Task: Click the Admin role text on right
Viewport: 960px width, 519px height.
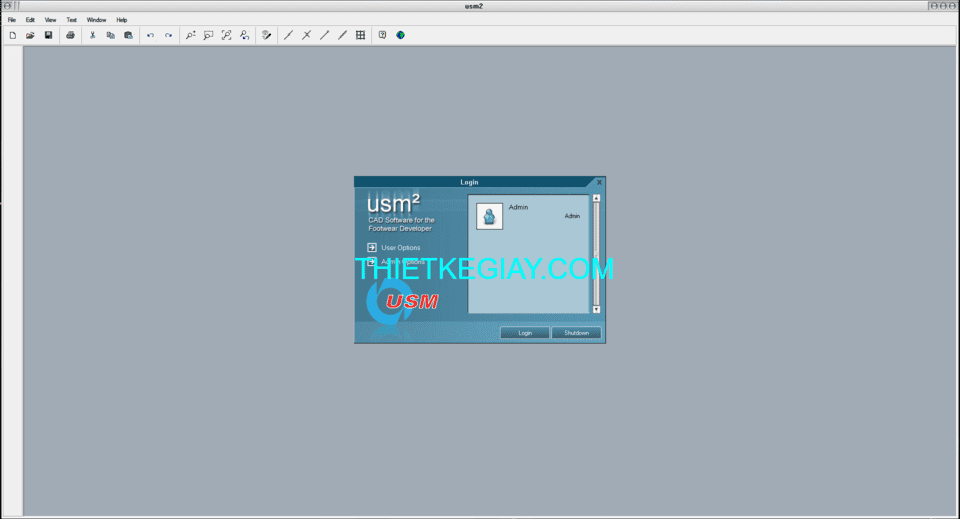Action: pyautogui.click(x=572, y=216)
